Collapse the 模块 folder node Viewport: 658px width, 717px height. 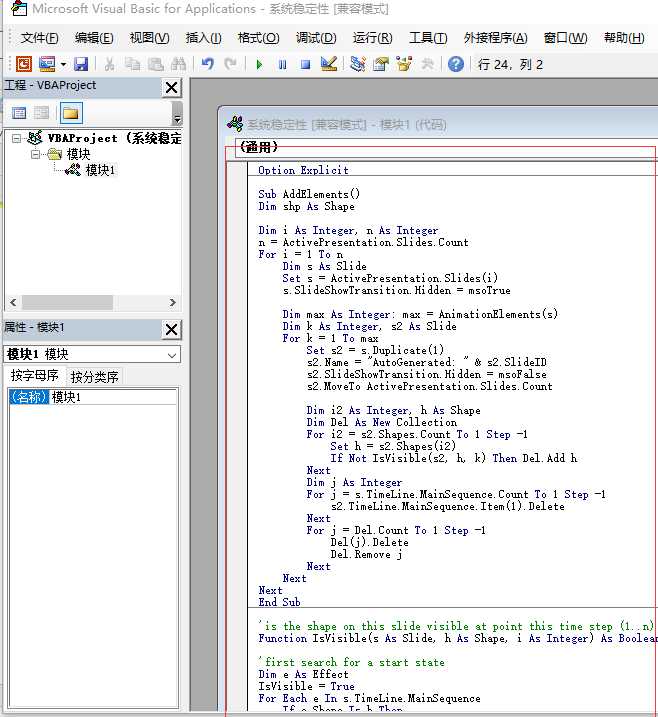coord(36,155)
